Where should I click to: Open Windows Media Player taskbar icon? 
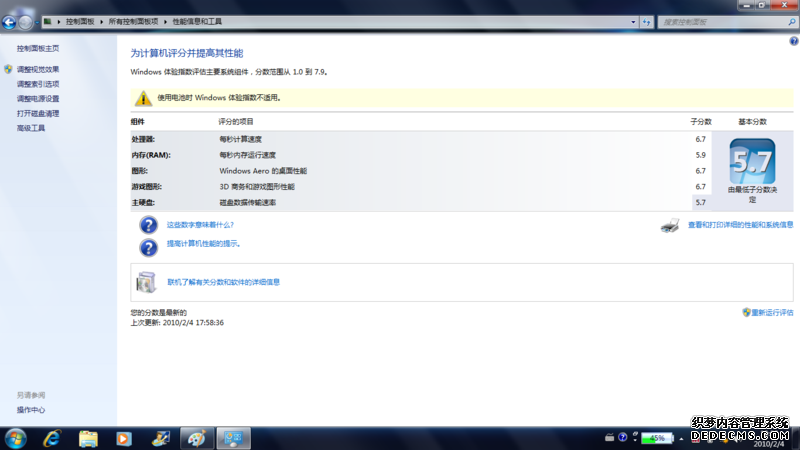[124, 438]
